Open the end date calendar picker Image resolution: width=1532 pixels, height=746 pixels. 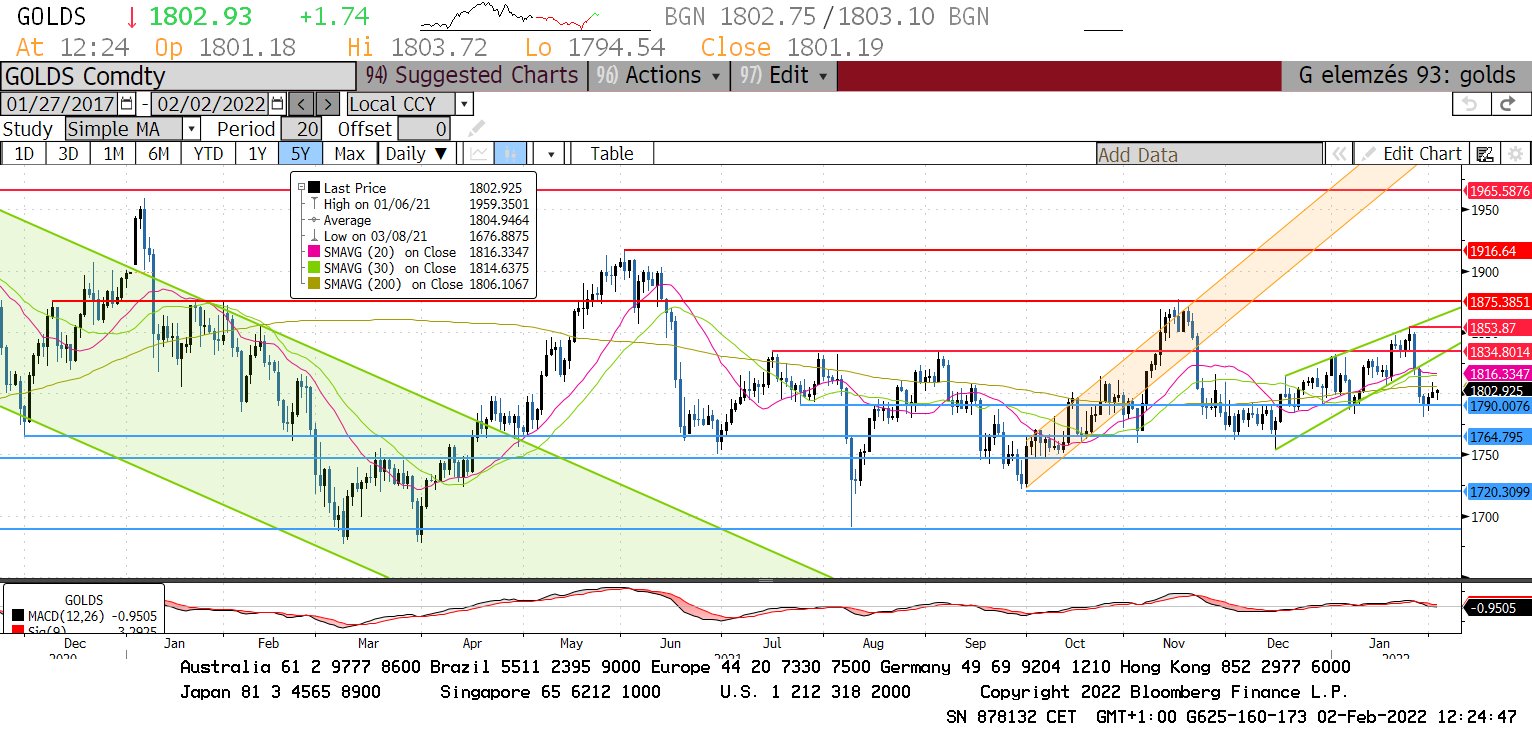tap(277, 104)
